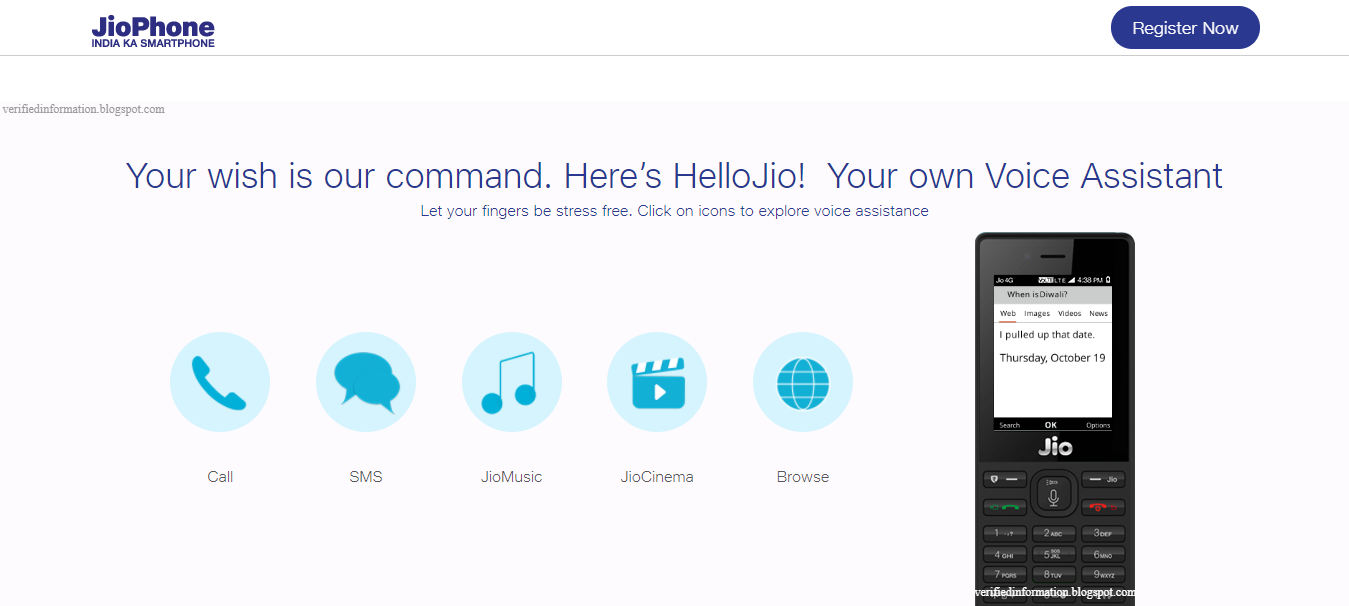Select the Videos tab on phone screen
The width and height of the screenshot is (1349, 606).
[x=1069, y=314]
